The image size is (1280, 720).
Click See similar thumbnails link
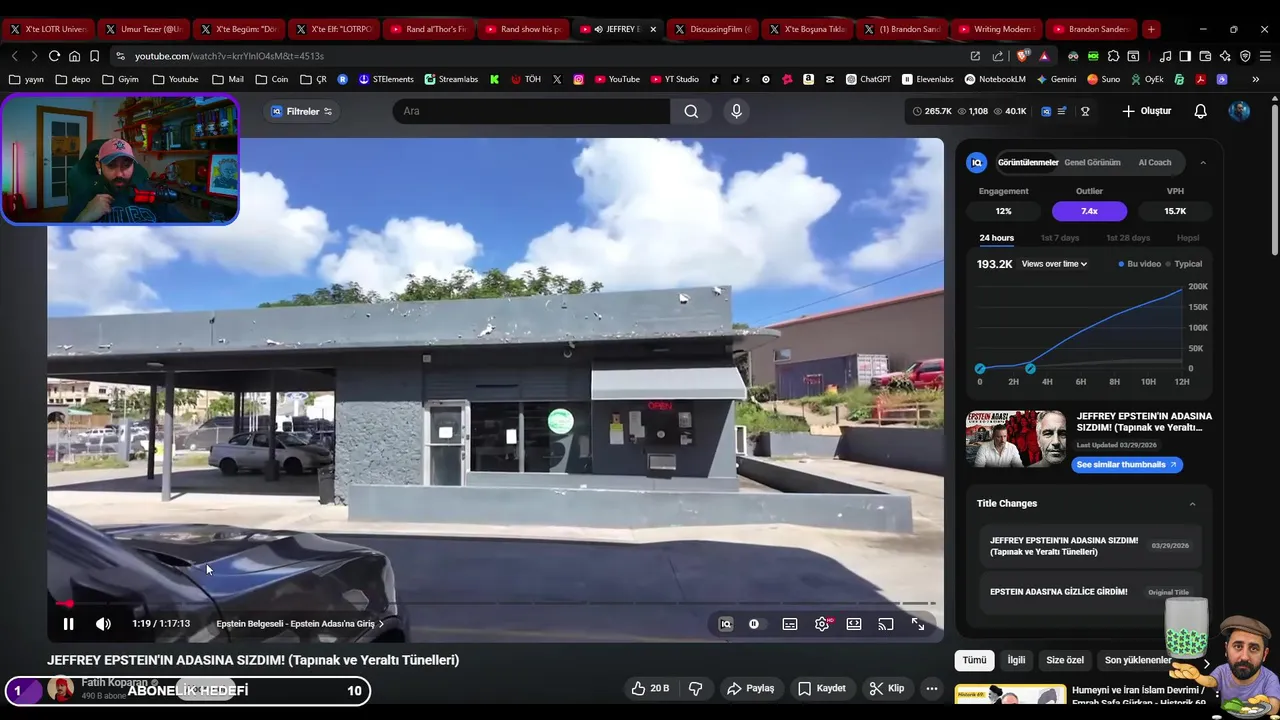[1127, 464]
